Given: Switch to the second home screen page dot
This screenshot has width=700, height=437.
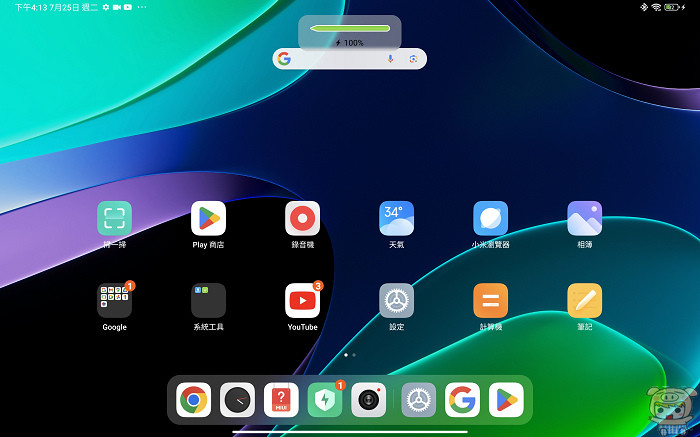Looking at the screenshot, I should pyautogui.click(x=354, y=355).
